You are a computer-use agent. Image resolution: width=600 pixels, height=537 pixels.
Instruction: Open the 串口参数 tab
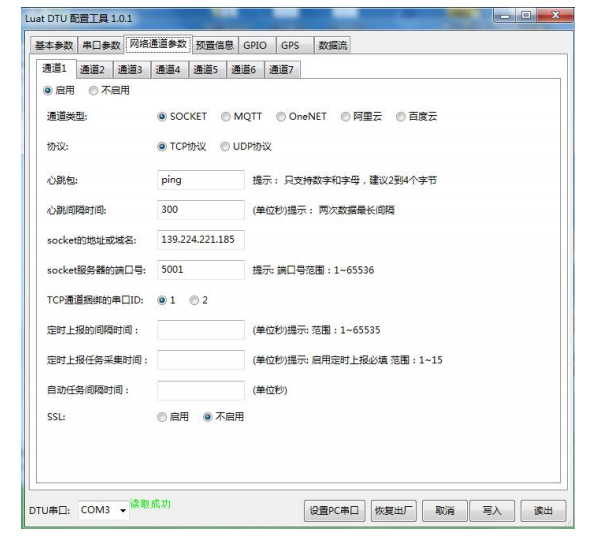coord(99,45)
